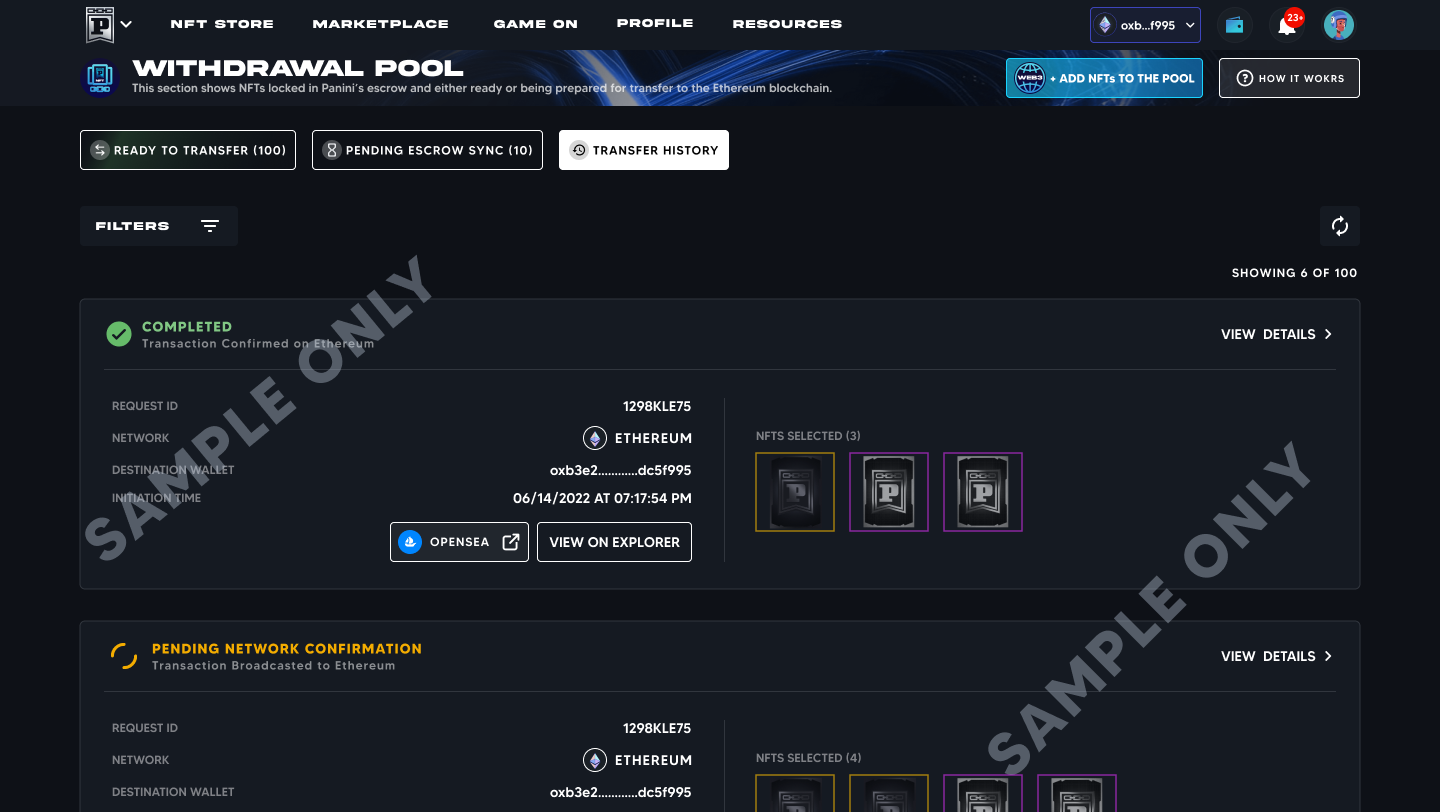The width and height of the screenshot is (1440, 812).
Task: Open the NFT Store menu
Action: 222,24
